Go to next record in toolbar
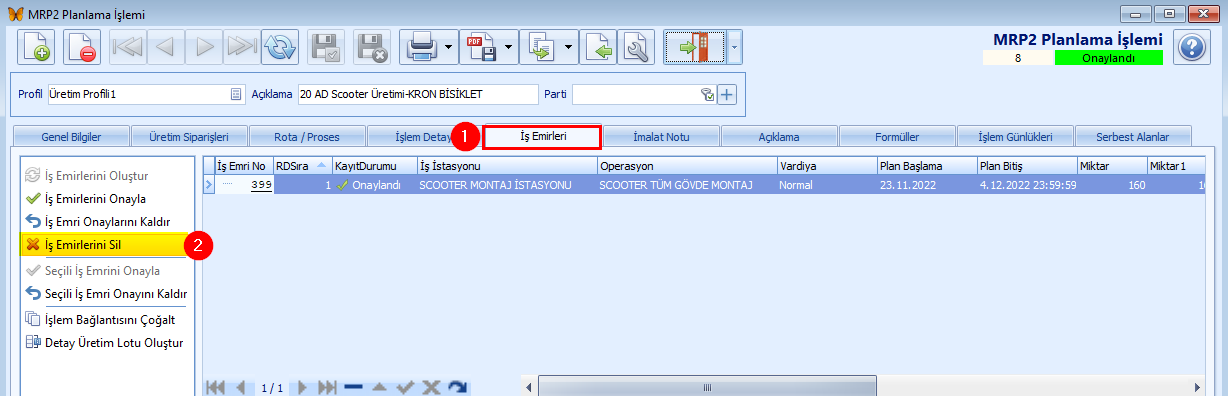Image resolution: width=1228 pixels, height=396 pixels. click(x=206, y=47)
